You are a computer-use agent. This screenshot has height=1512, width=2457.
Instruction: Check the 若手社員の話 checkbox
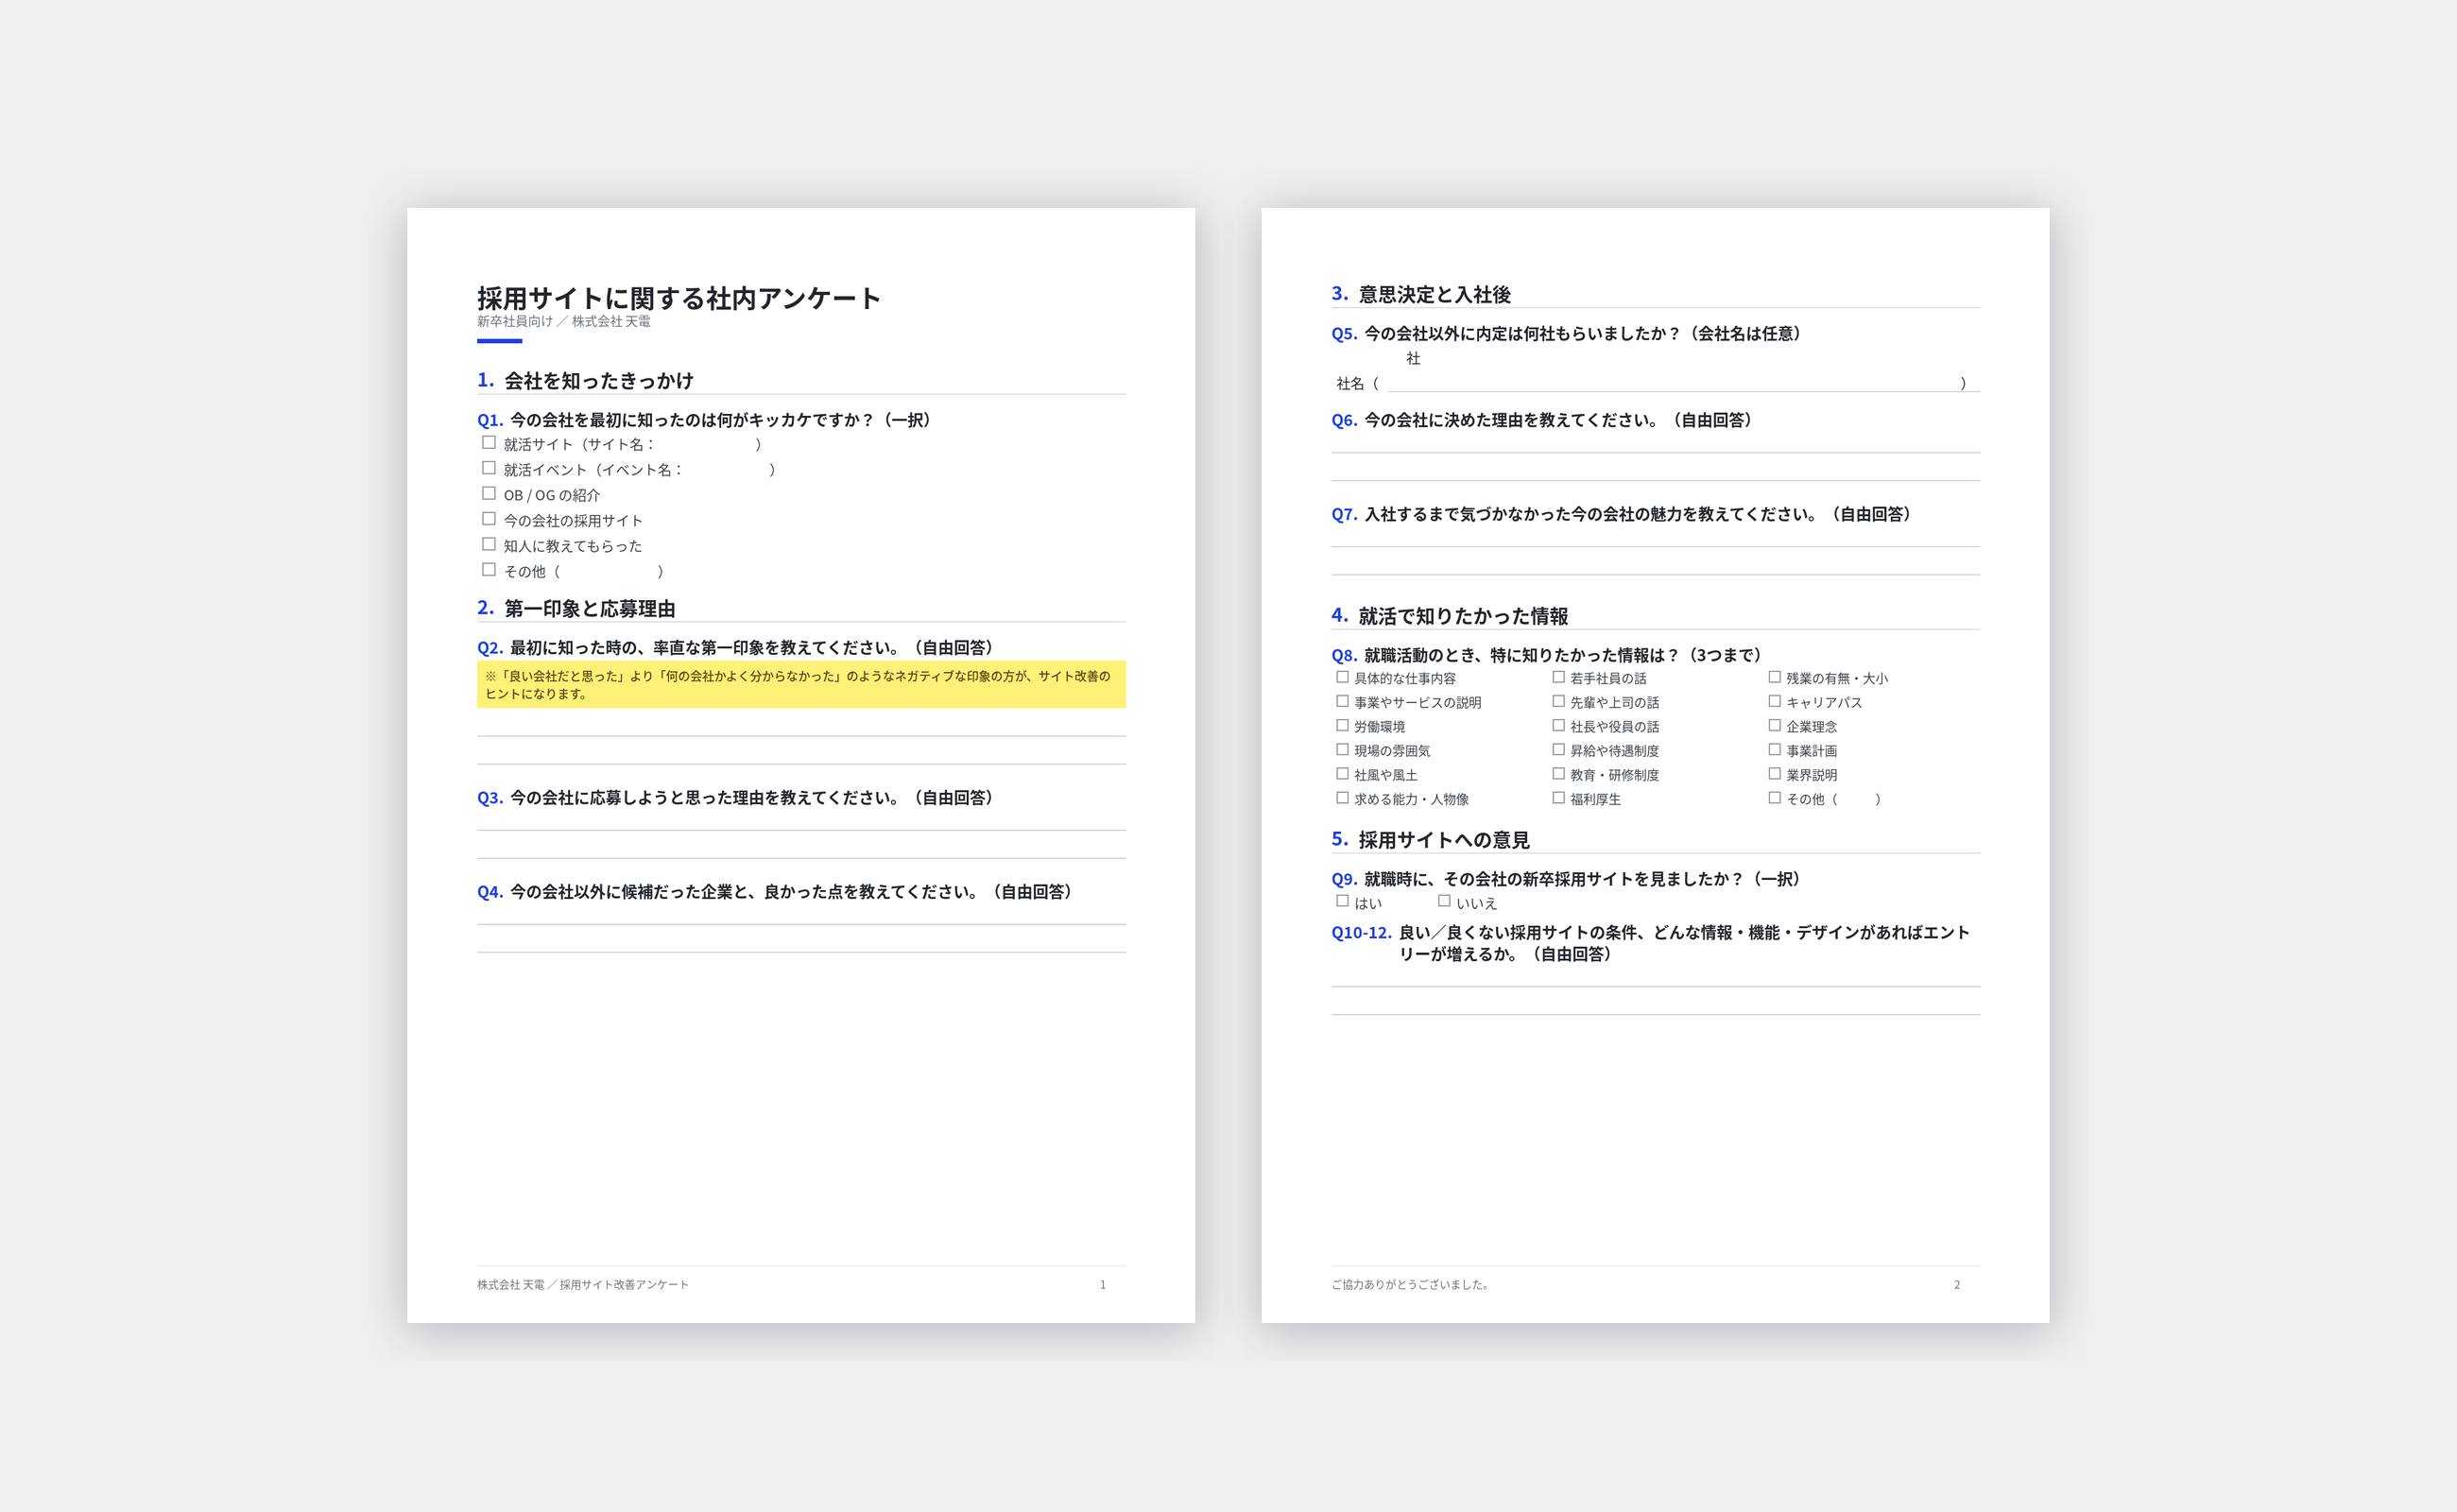(x=1558, y=677)
